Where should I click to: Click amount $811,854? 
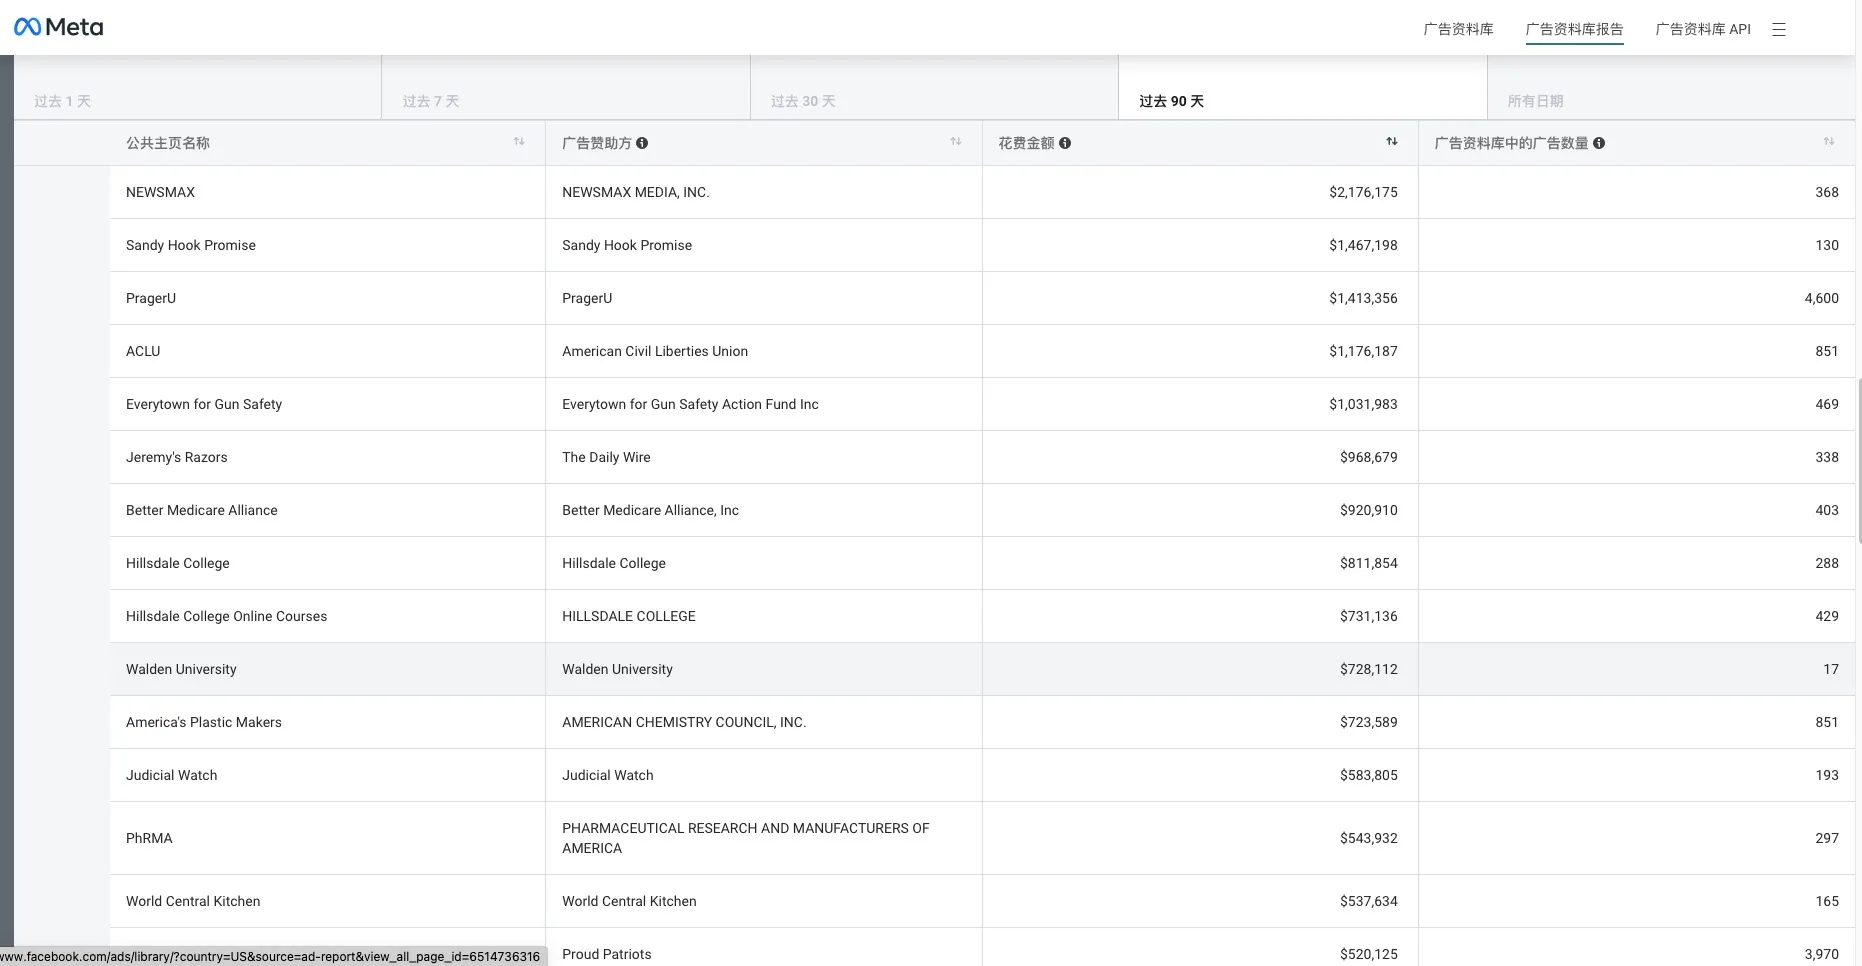coord(1369,563)
